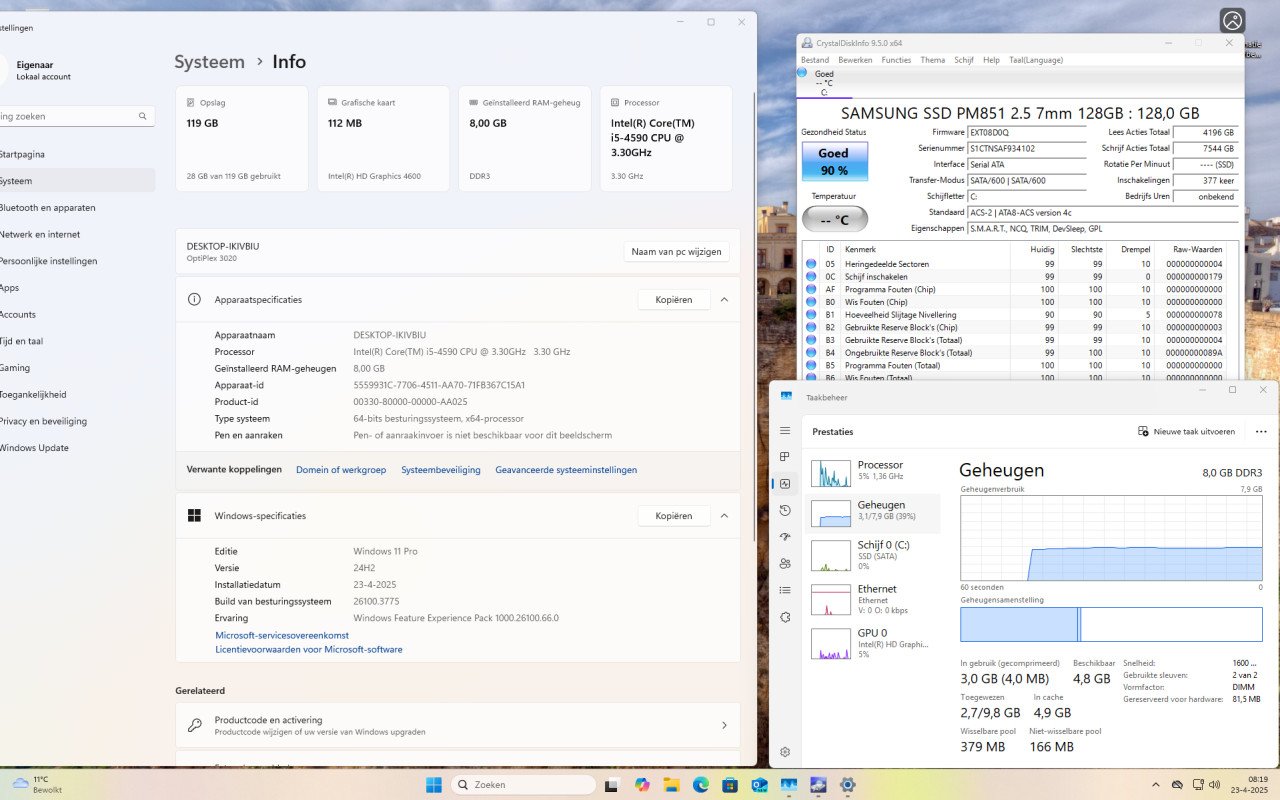Image resolution: width=1280 pixels, height=800 pixels.
Task: Open Productcode en activering chevron
Action: click(x=724, y=725)
